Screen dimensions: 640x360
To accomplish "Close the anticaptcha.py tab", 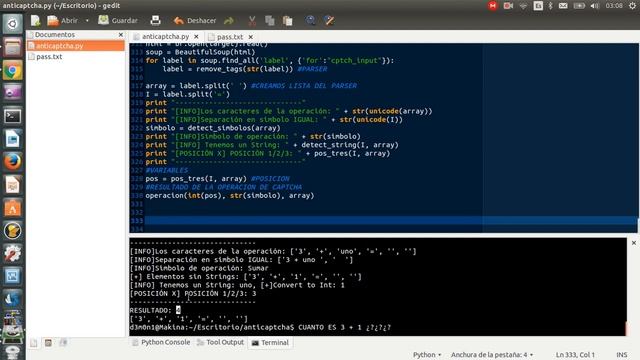I will pos(196,36).
